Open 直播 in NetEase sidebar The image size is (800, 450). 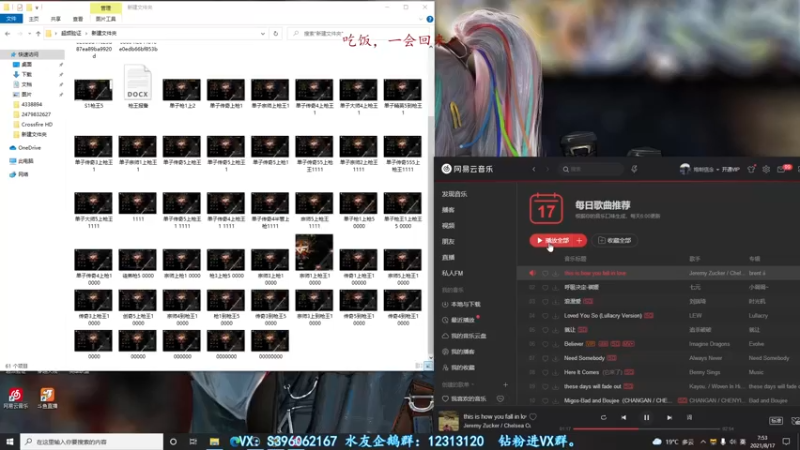(x=448, y=257)
